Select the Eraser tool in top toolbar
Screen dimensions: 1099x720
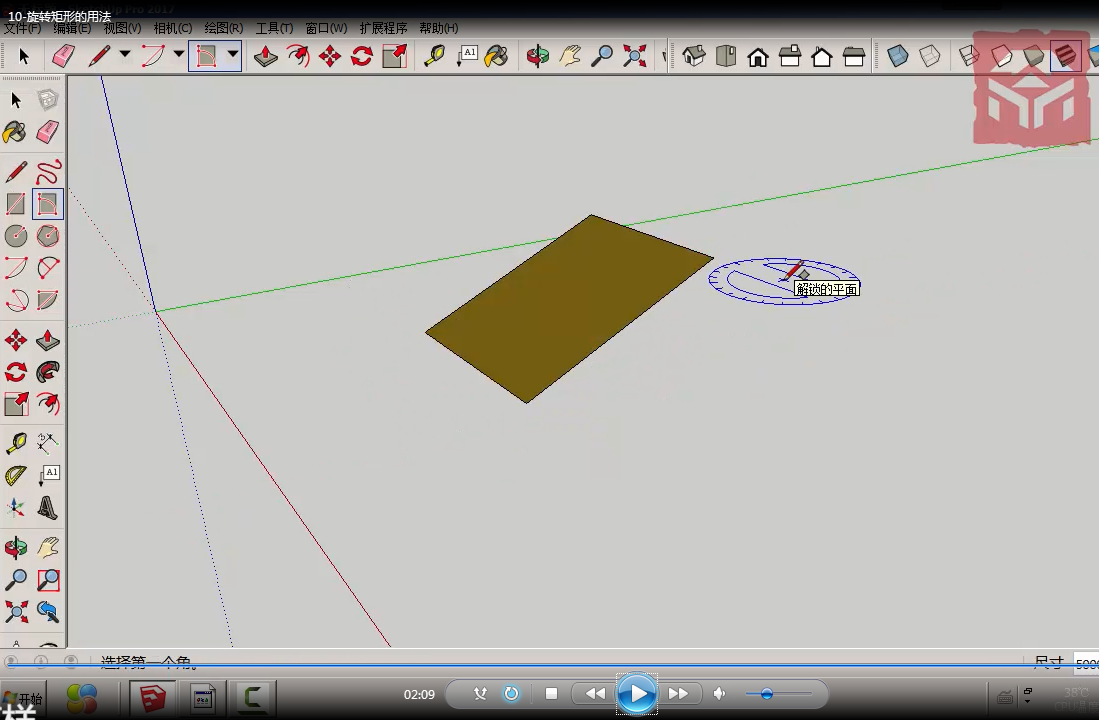(63, 56)
